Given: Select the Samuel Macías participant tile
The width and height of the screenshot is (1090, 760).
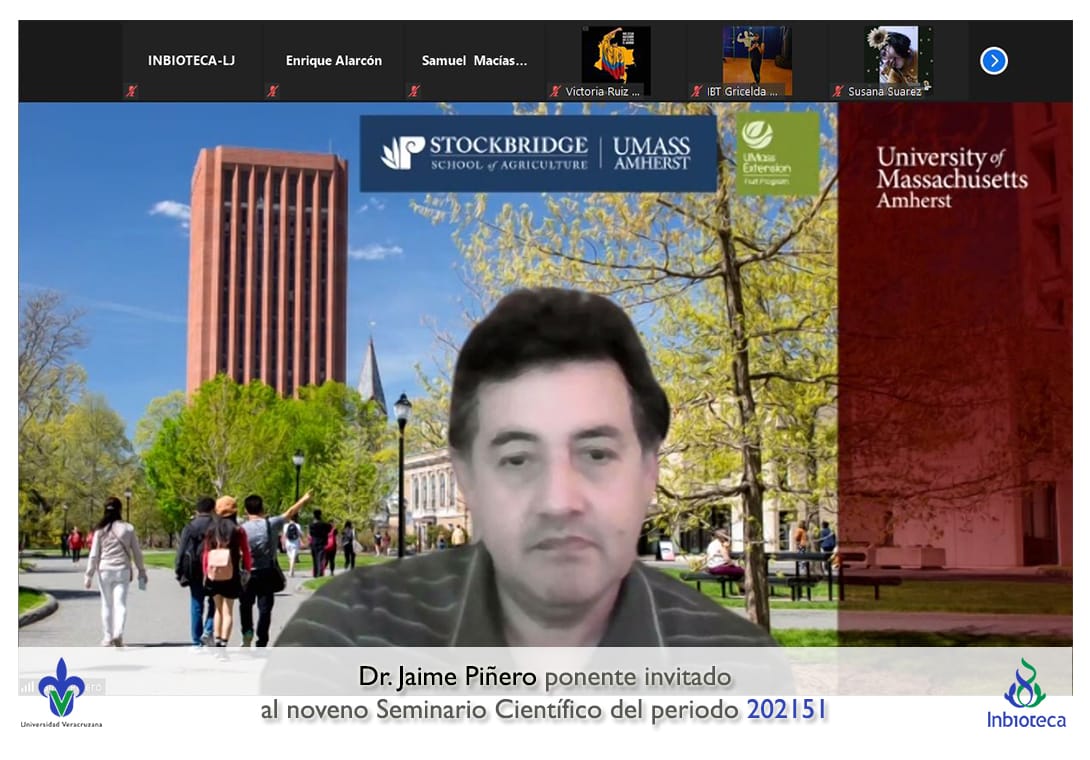Looking at the screenshot, I should (x=474, y=61).
